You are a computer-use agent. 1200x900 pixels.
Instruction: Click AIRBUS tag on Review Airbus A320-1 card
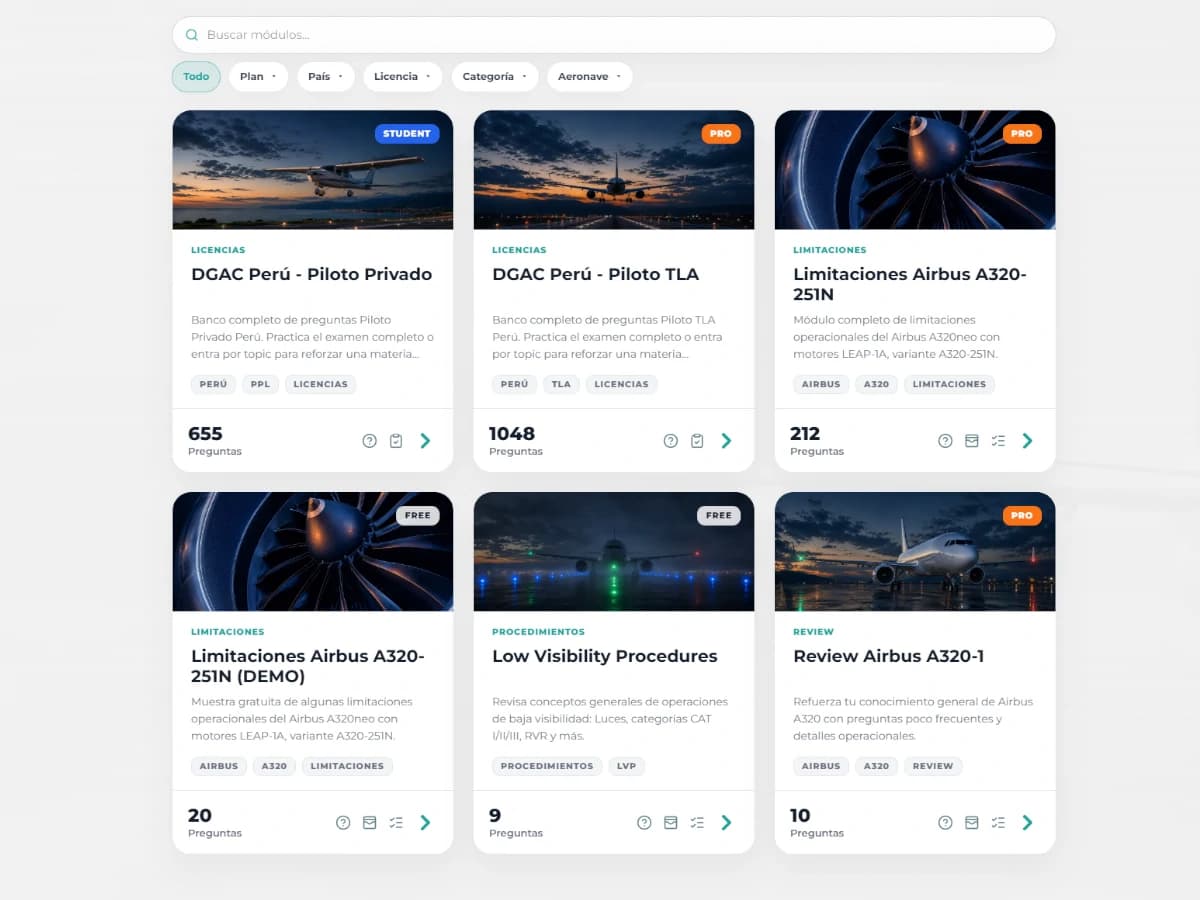(821, 766)
